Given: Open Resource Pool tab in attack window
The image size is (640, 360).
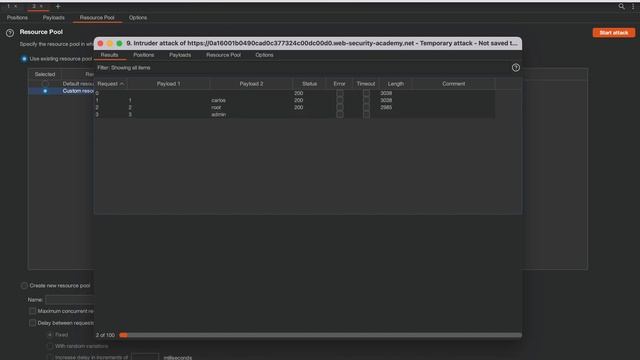Looking at the screenshot, I should (x=223, y=55).
